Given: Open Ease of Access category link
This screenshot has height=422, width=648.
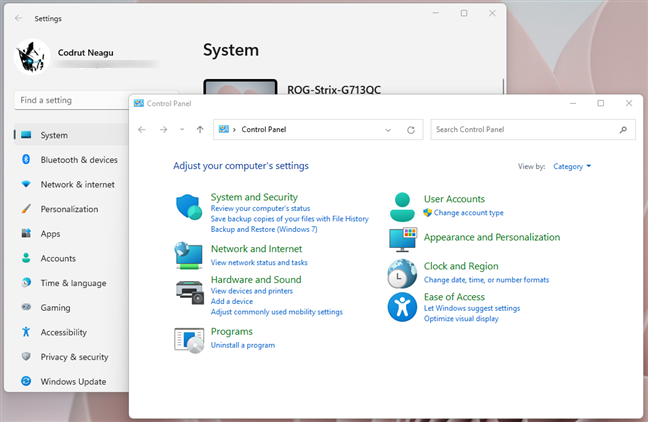Looking at the screenshot, I should 454,297.
